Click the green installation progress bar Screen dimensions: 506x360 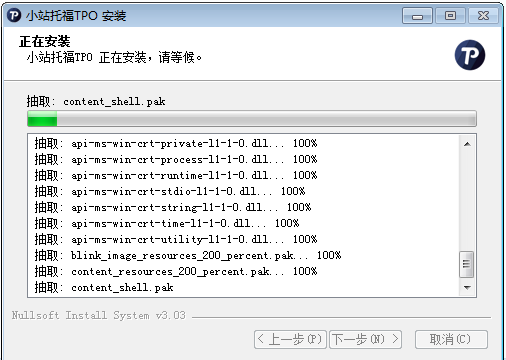coord(252,119)
